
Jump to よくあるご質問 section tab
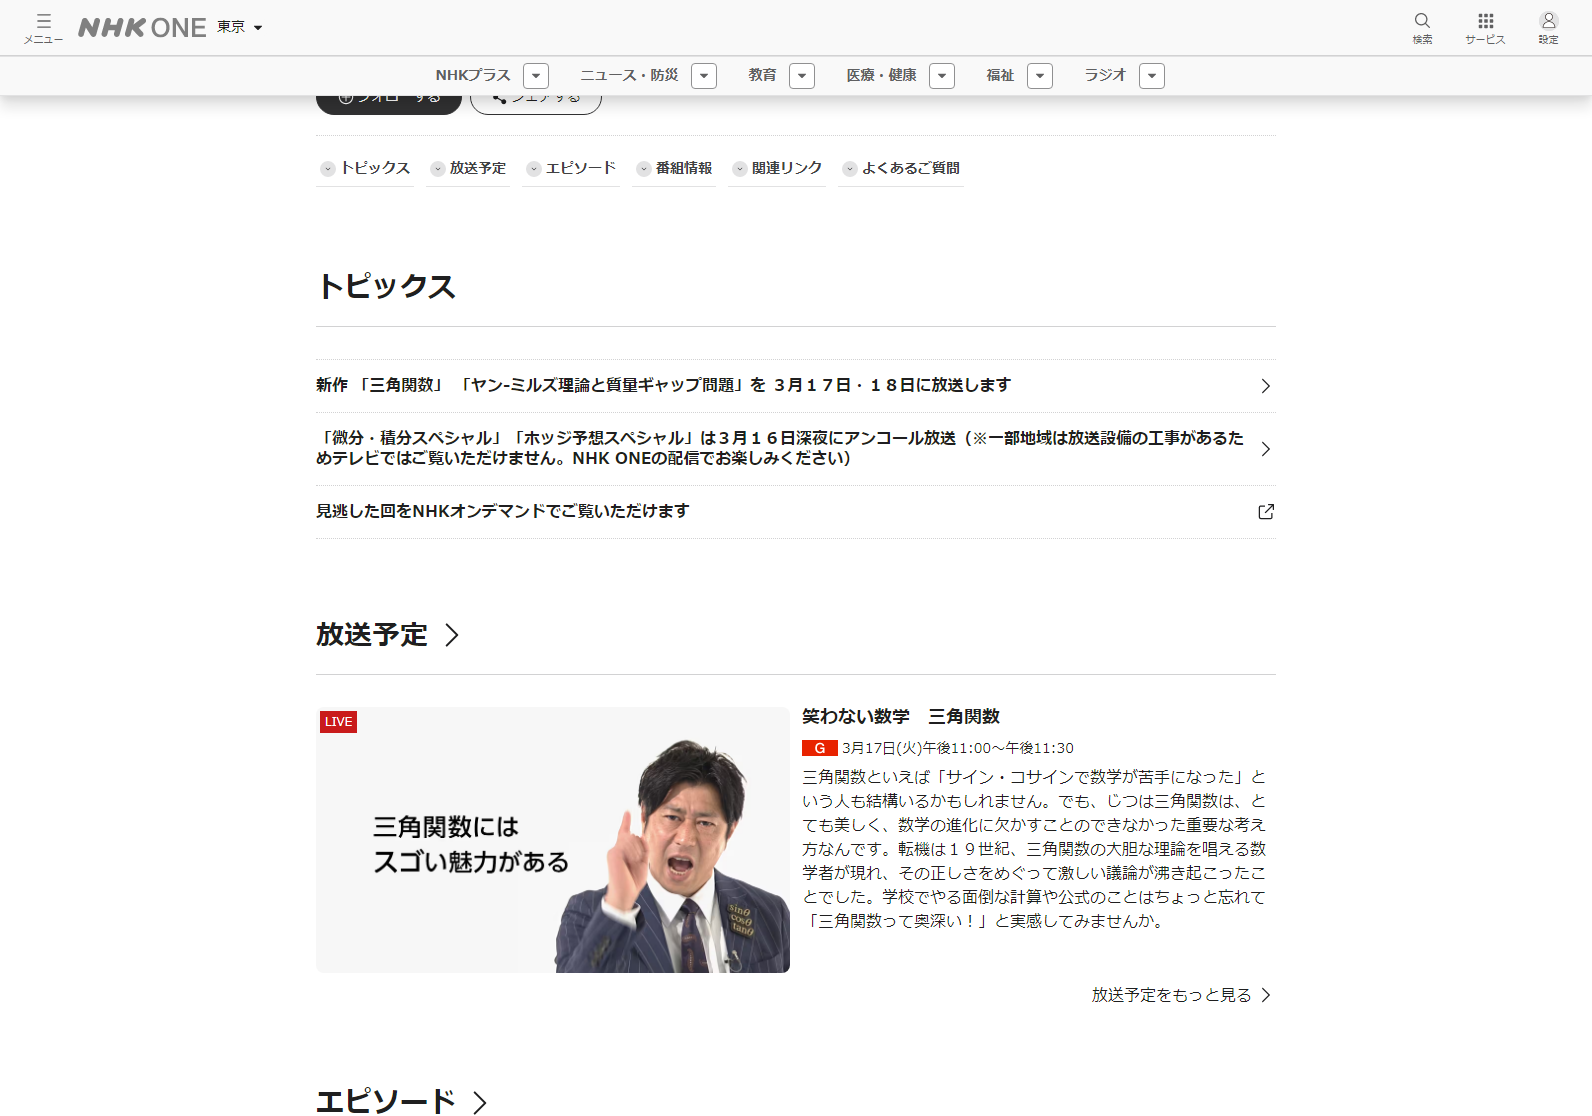(901, 168)
